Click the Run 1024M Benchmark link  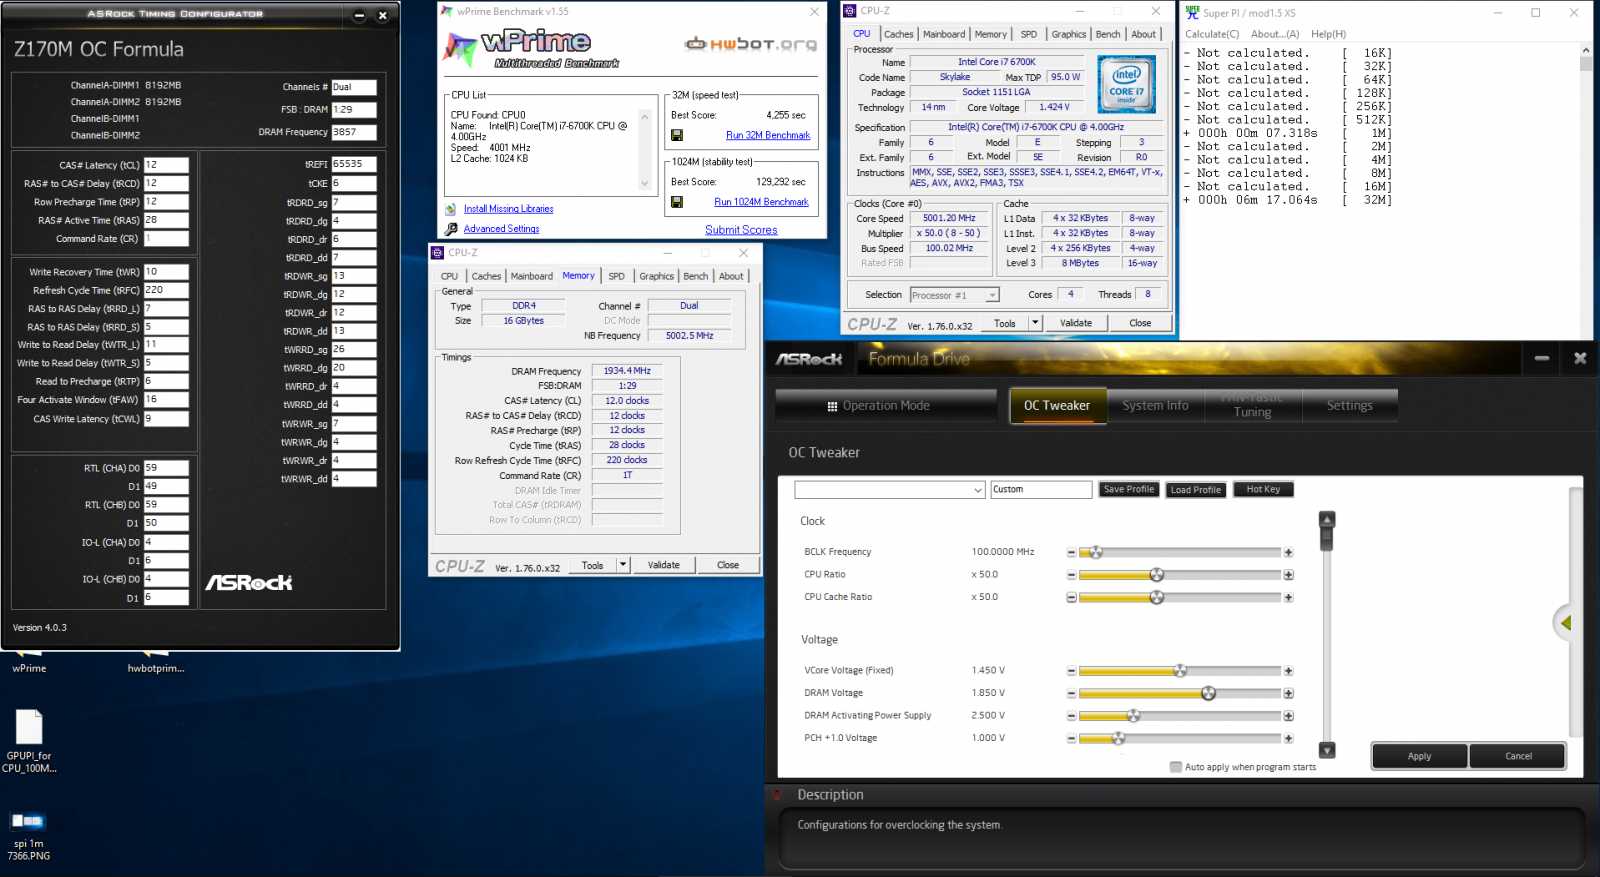pos(761,202)
